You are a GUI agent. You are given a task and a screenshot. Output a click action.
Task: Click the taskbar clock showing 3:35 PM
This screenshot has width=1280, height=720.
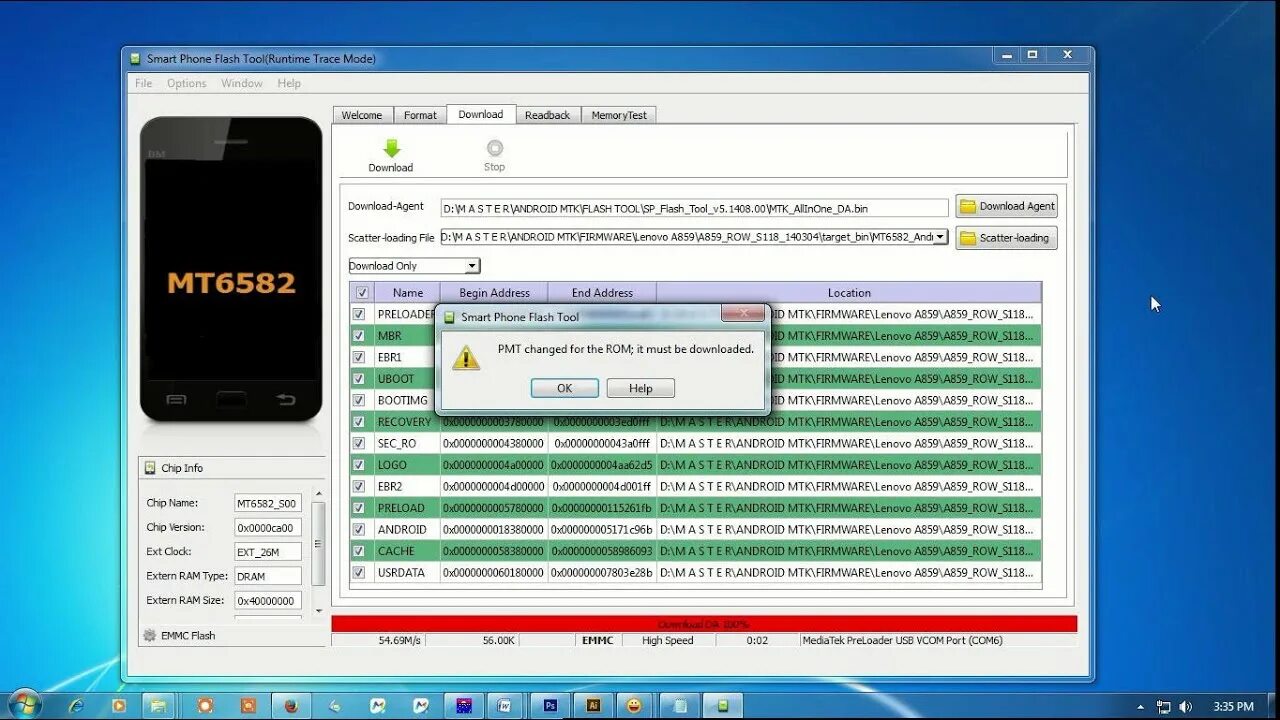(1233, 706)
